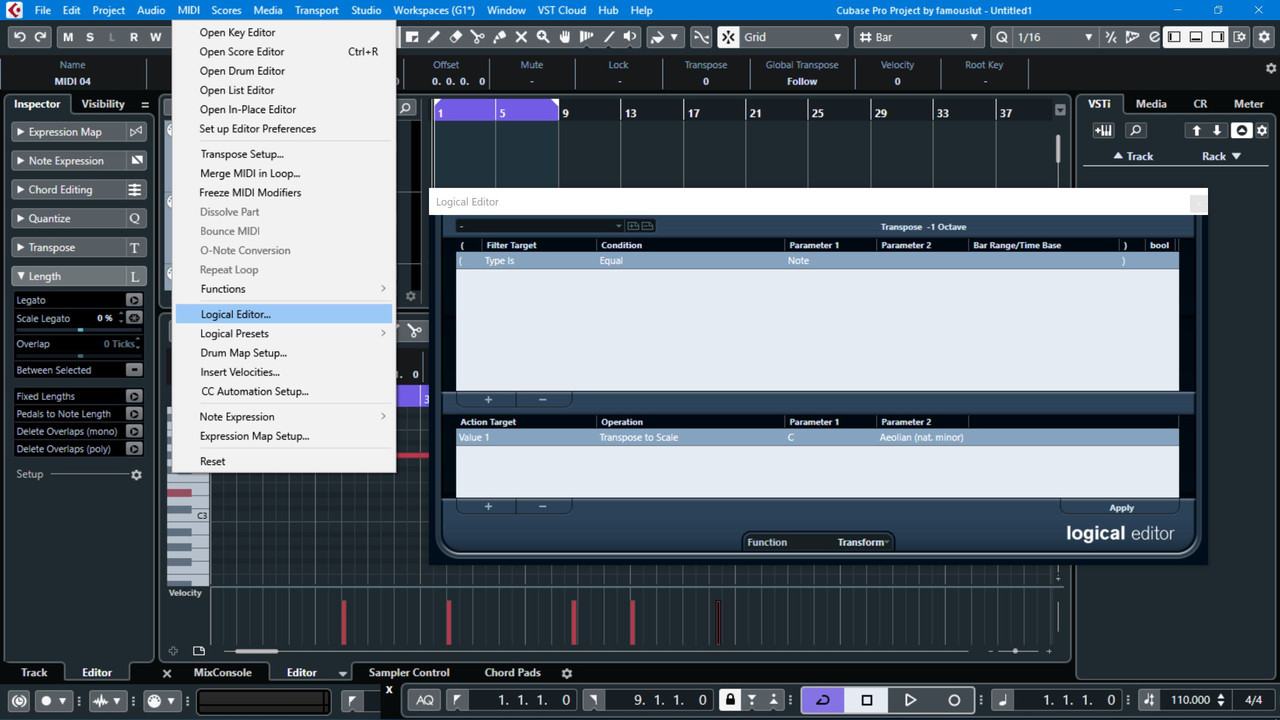Toggle the AQ auto quantize button

[425, 700]
